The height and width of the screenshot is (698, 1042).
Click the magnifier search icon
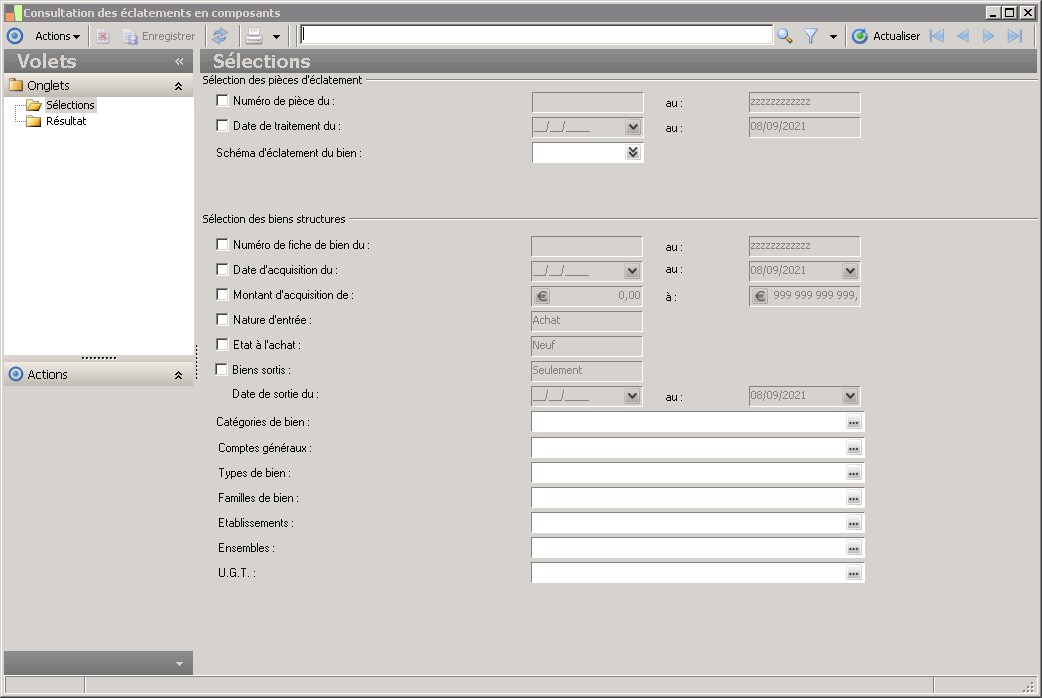[x=785, y=36]
